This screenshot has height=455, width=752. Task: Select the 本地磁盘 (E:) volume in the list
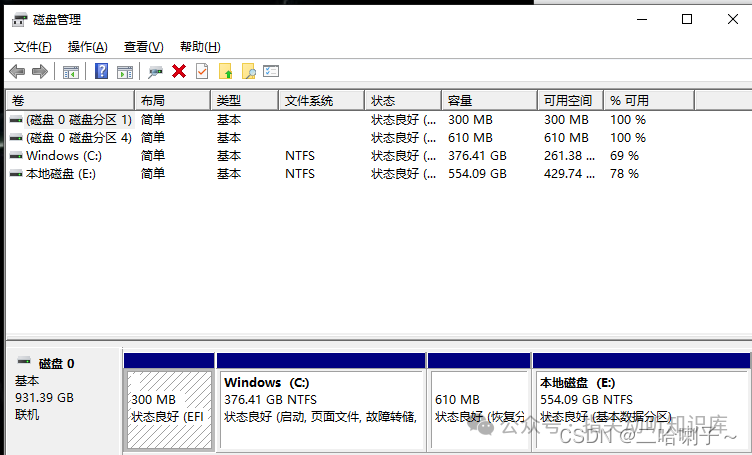(61, 174)
